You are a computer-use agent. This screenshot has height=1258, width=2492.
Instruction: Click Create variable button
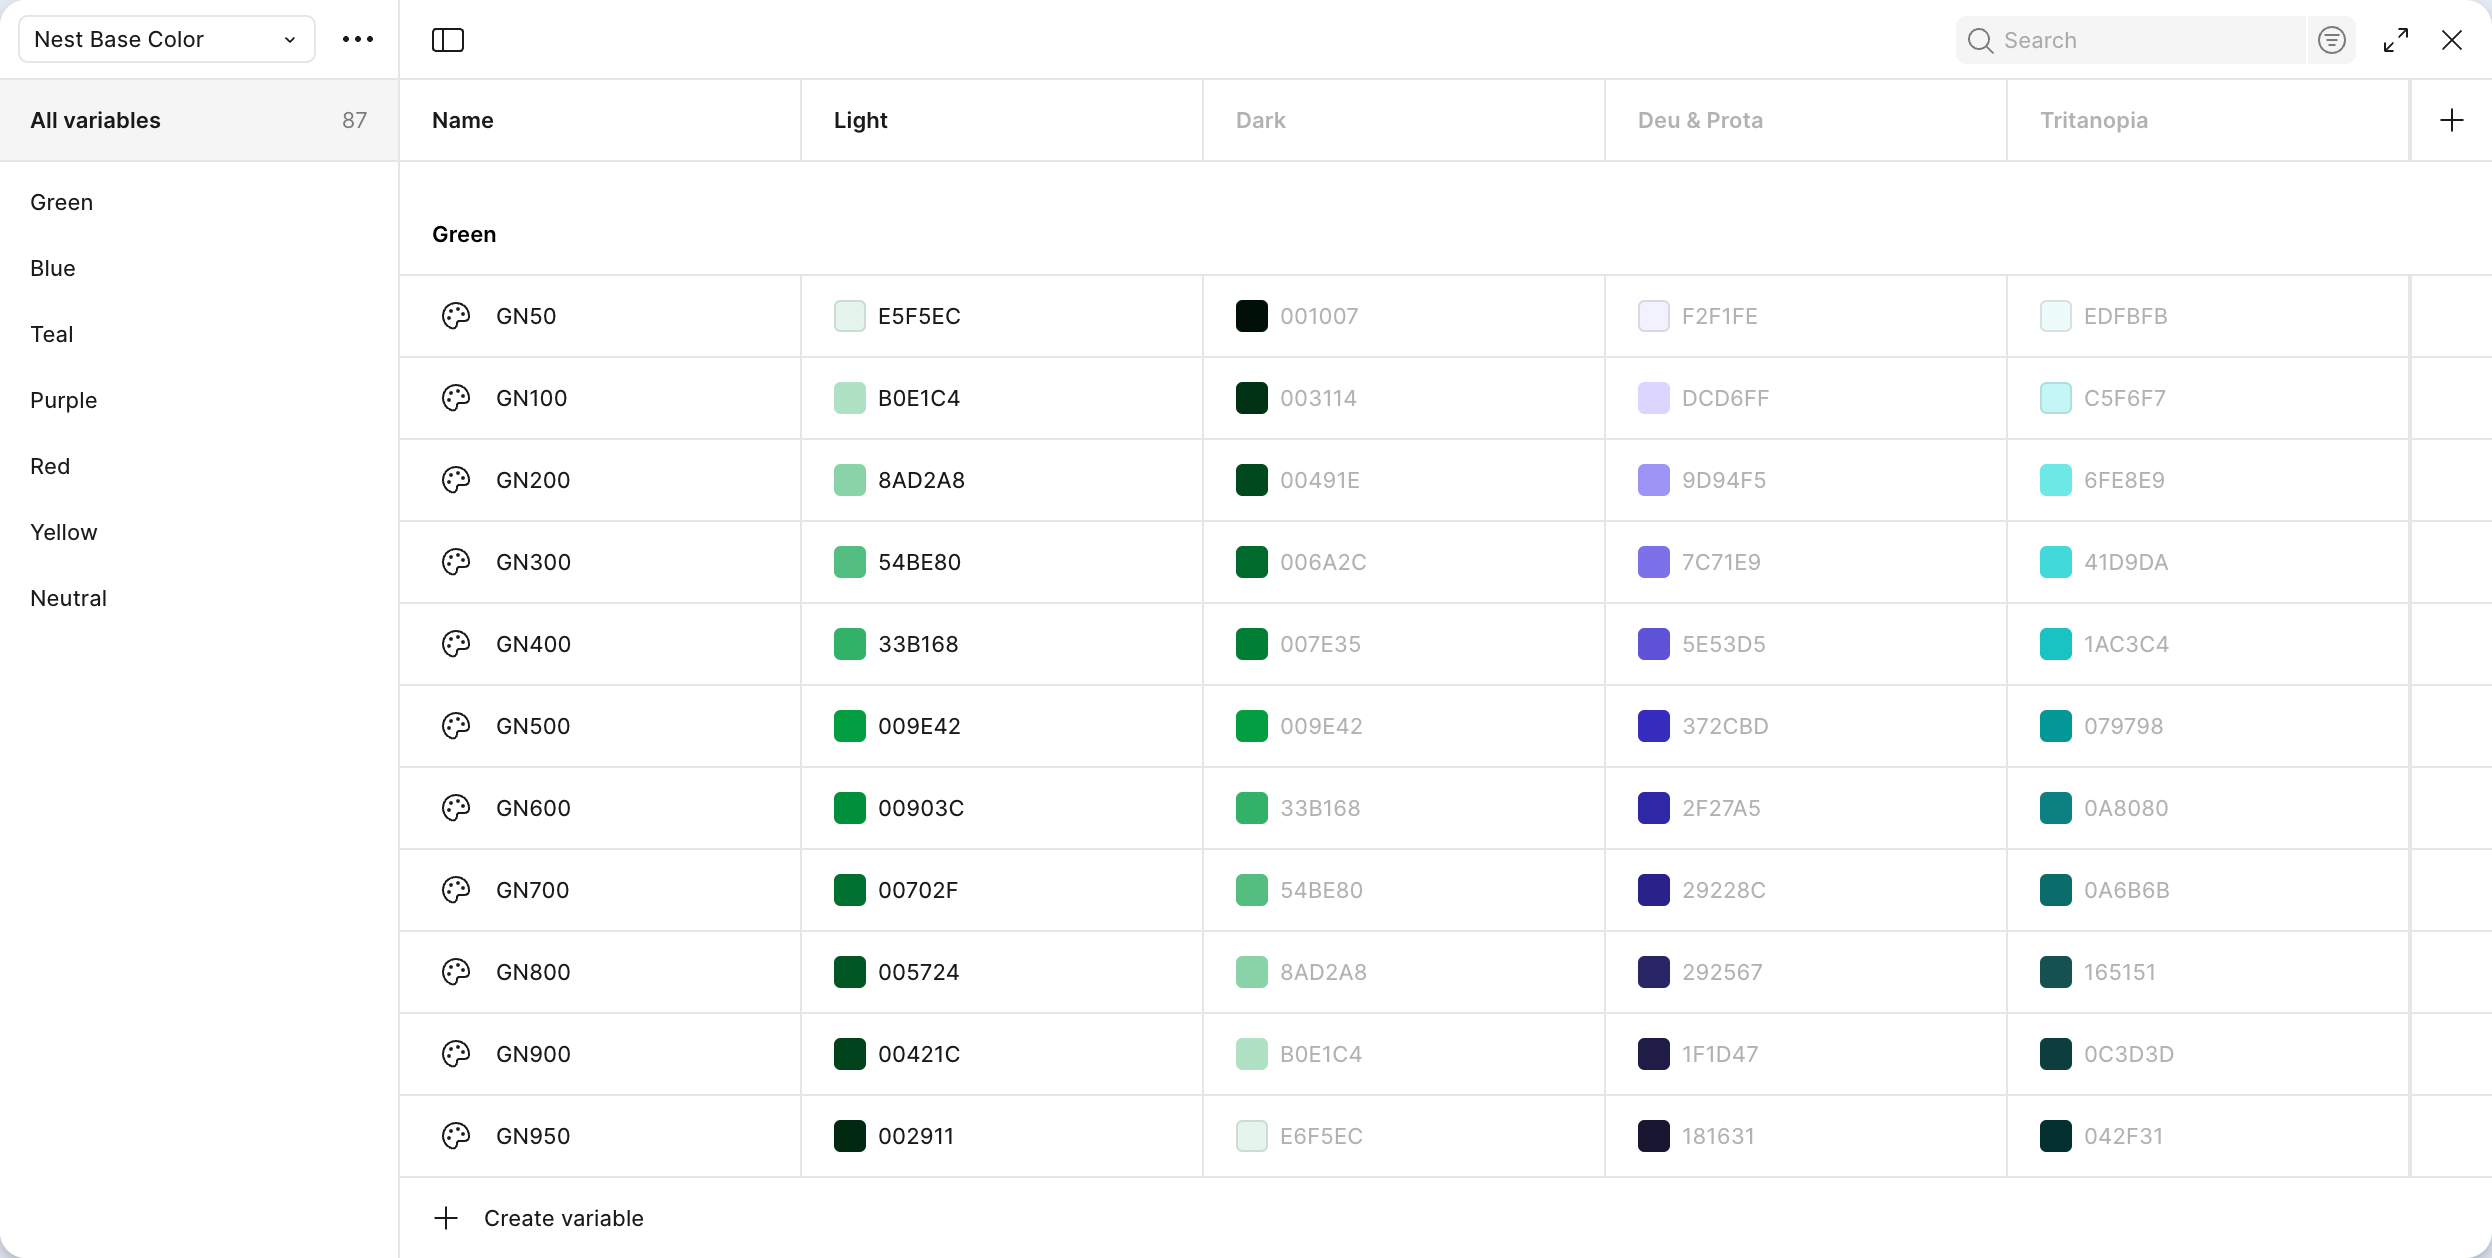[x=540, y=1218]
